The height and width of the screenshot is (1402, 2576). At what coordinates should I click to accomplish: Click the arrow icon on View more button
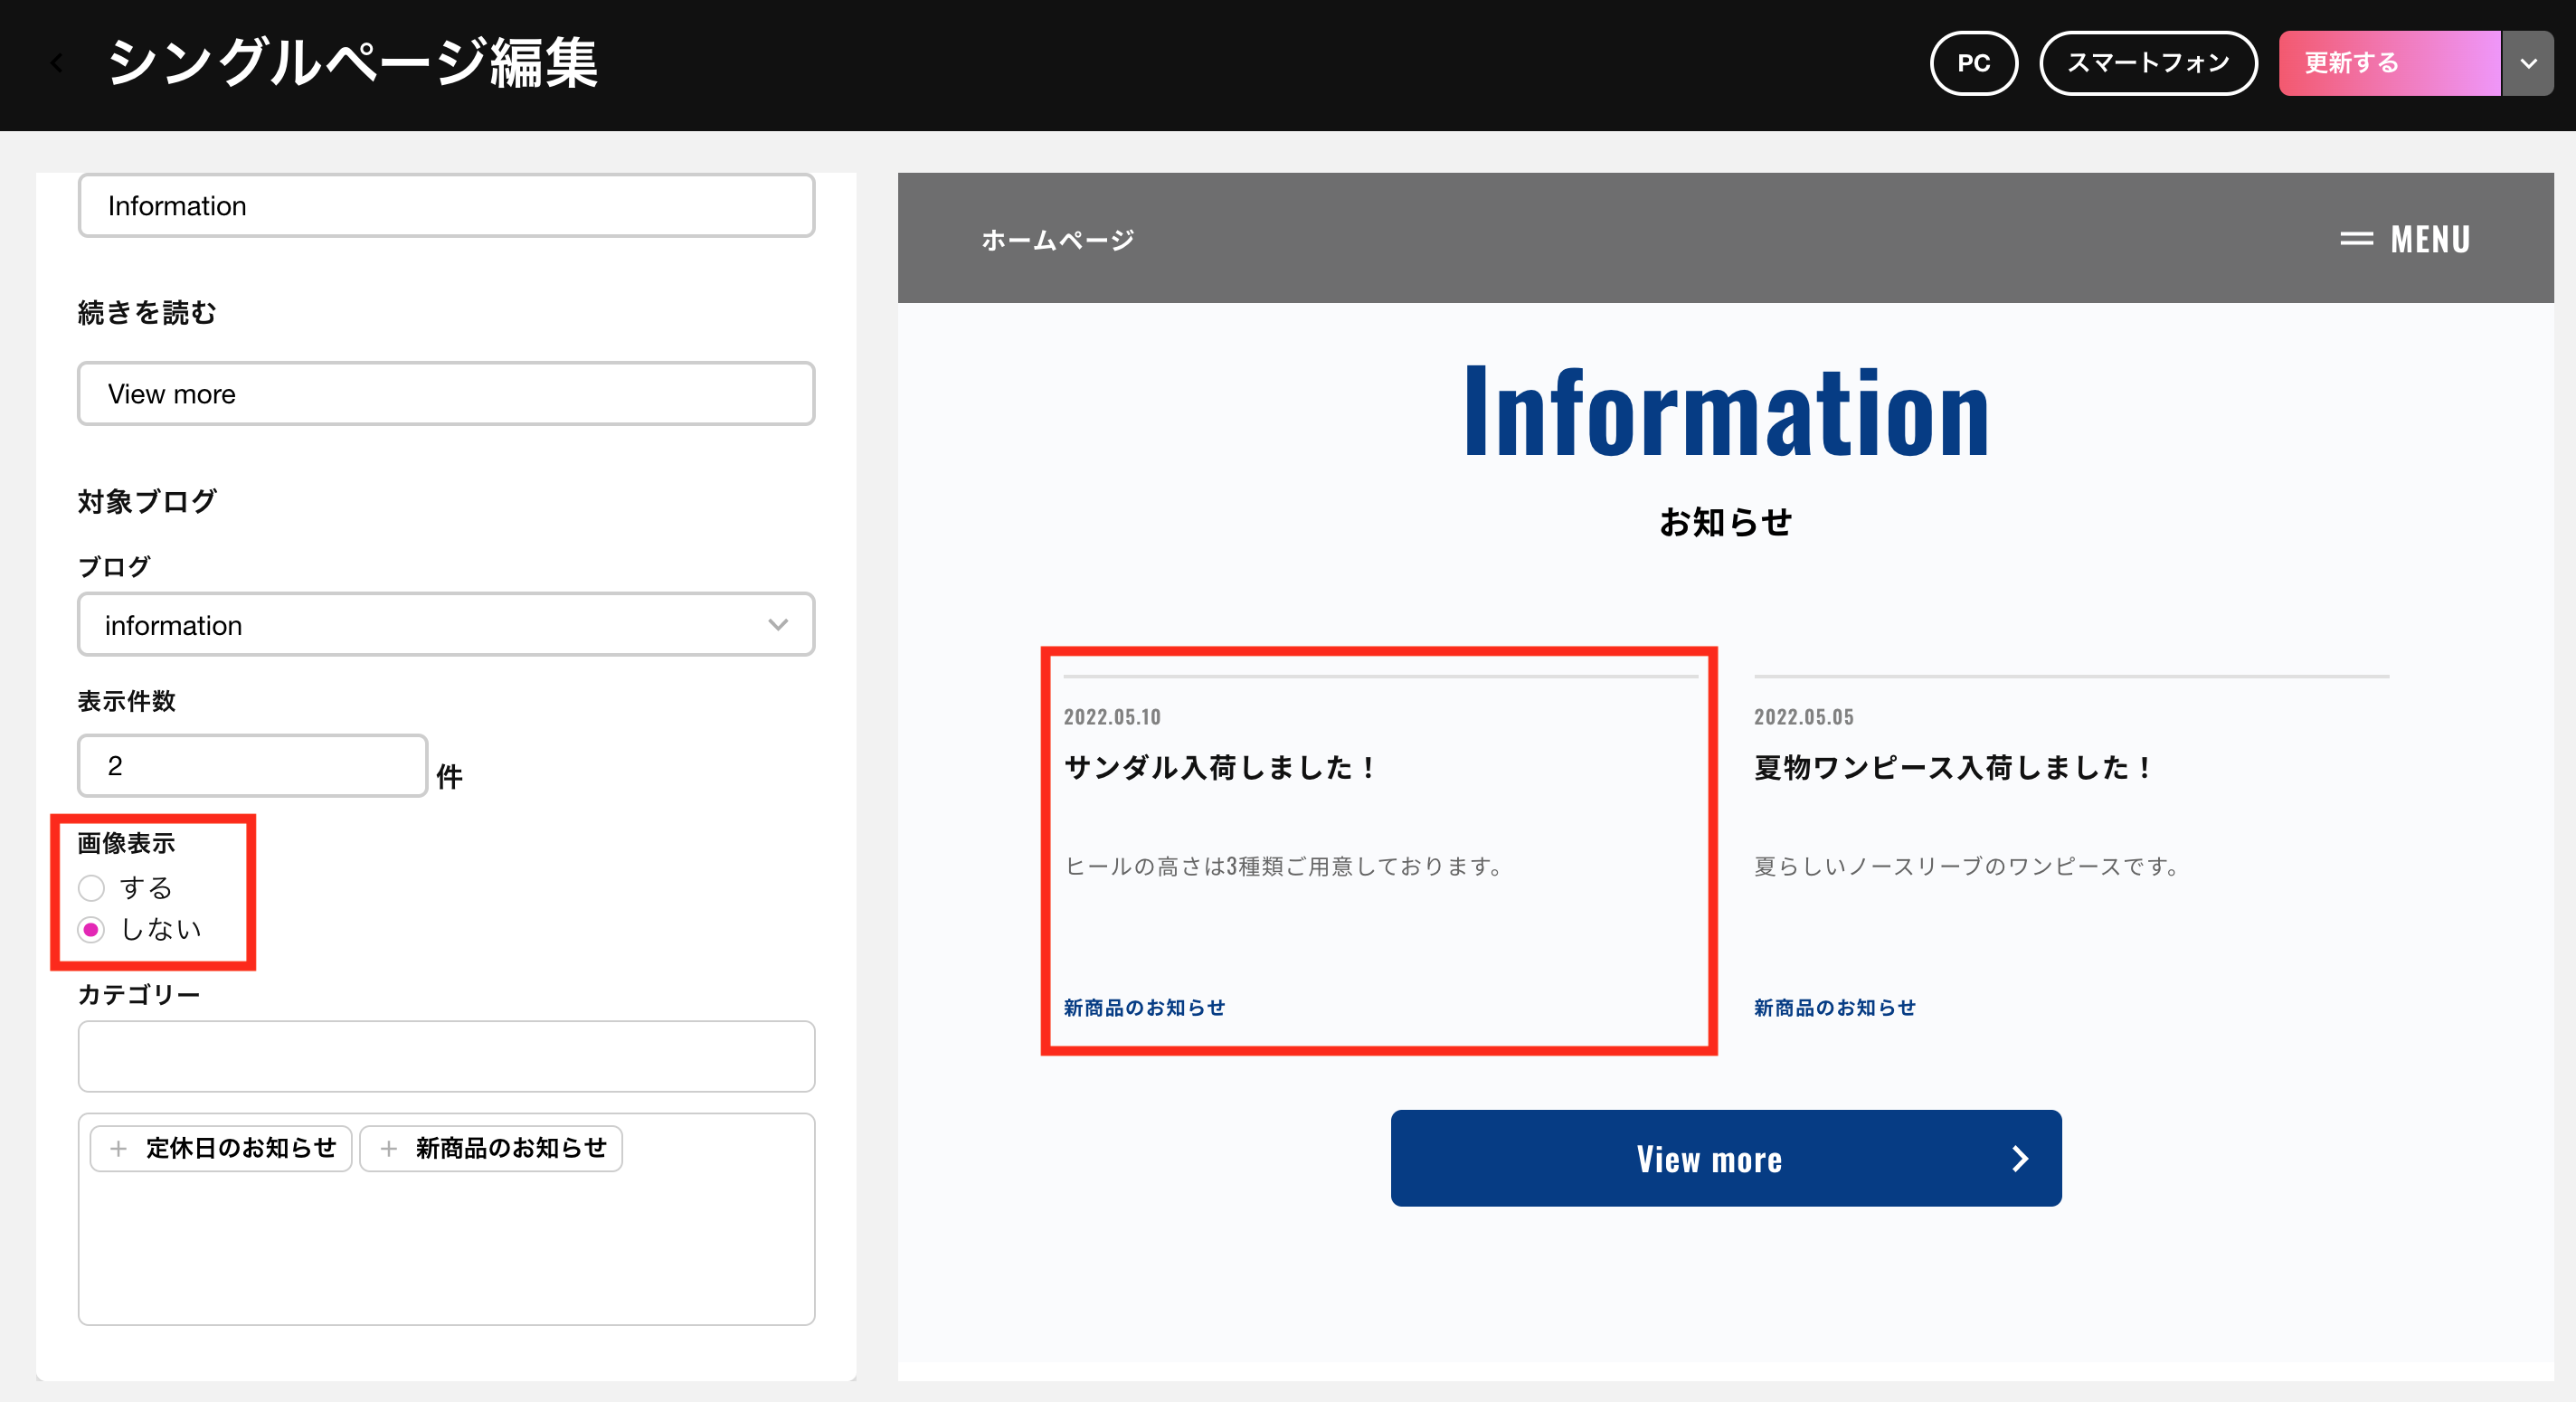click(x=2019, y=1159)
